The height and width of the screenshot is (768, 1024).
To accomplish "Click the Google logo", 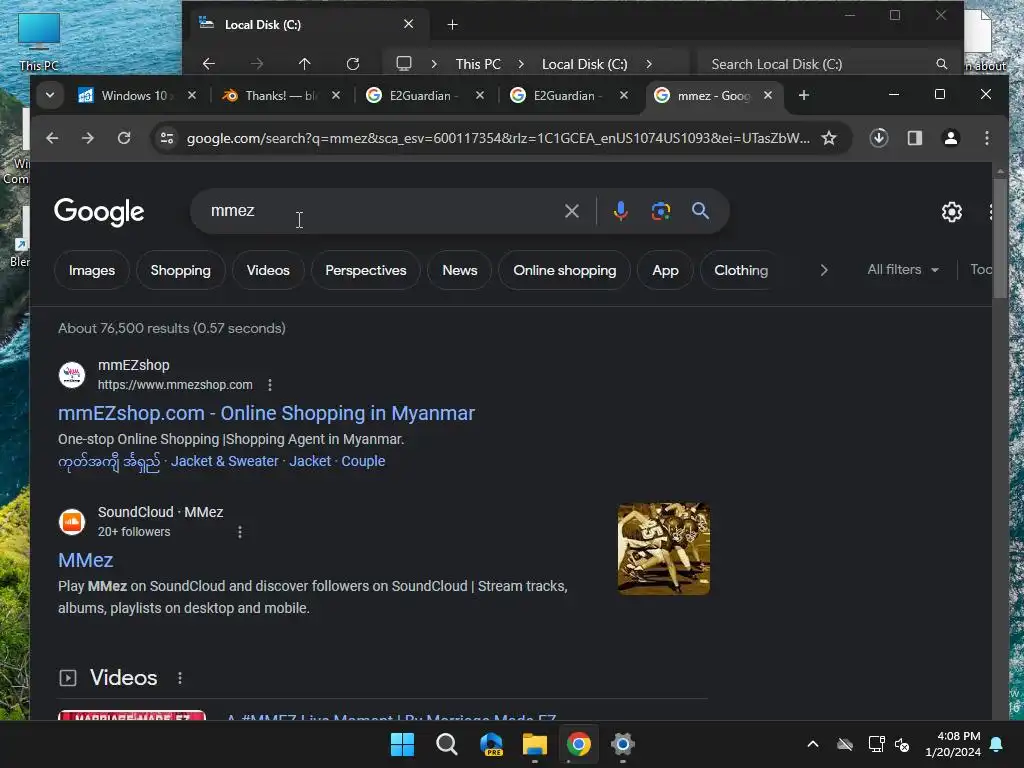I will 99,212.
